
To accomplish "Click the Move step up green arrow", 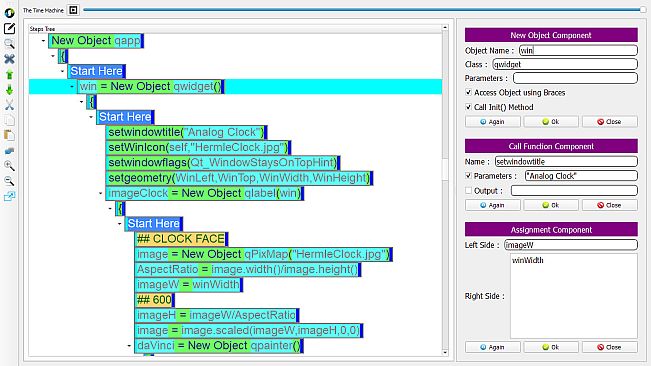I will coord(9,75).
